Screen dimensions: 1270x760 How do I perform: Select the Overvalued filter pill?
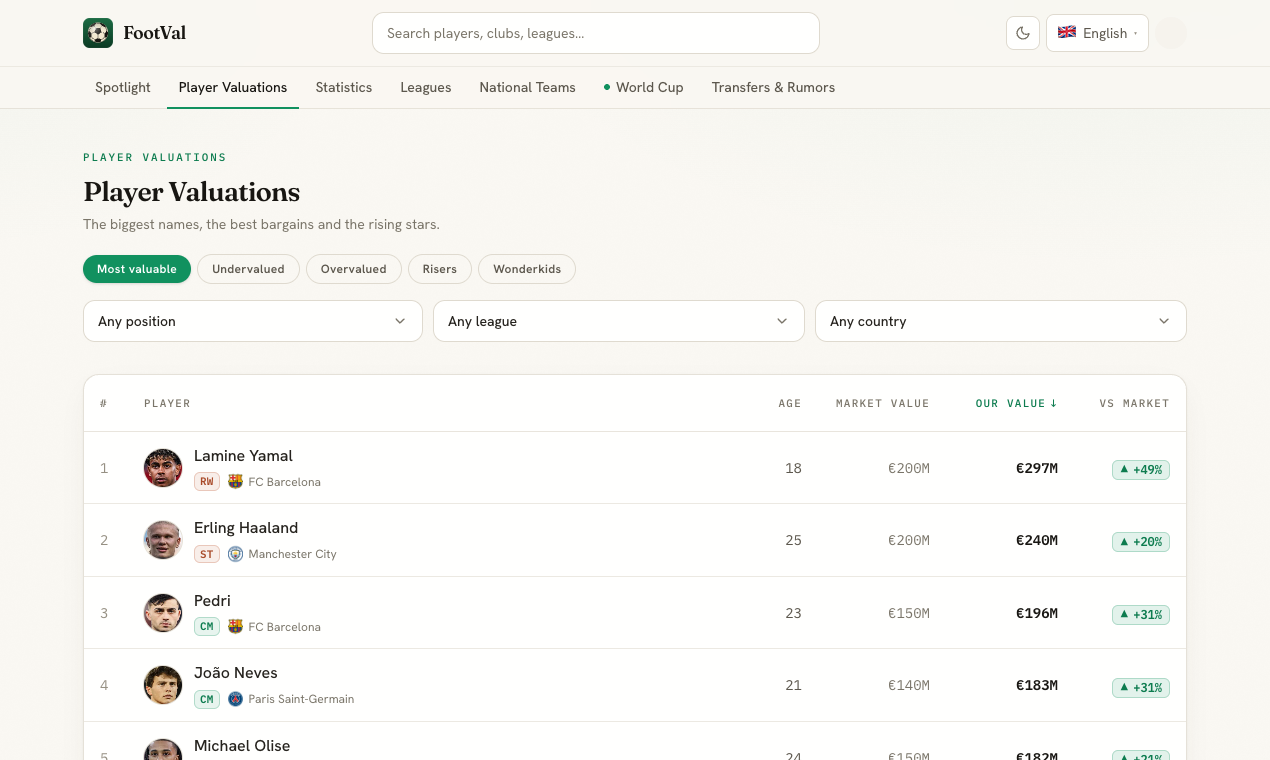(x=354, y=269)
